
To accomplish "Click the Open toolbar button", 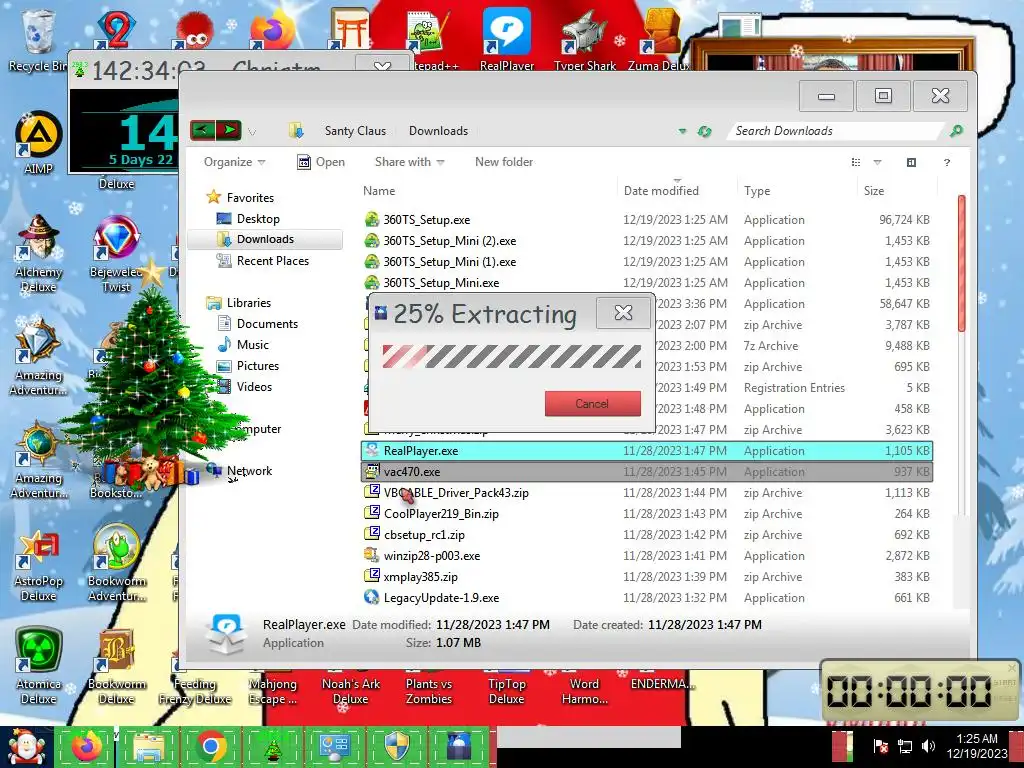I will click(321, 162).
